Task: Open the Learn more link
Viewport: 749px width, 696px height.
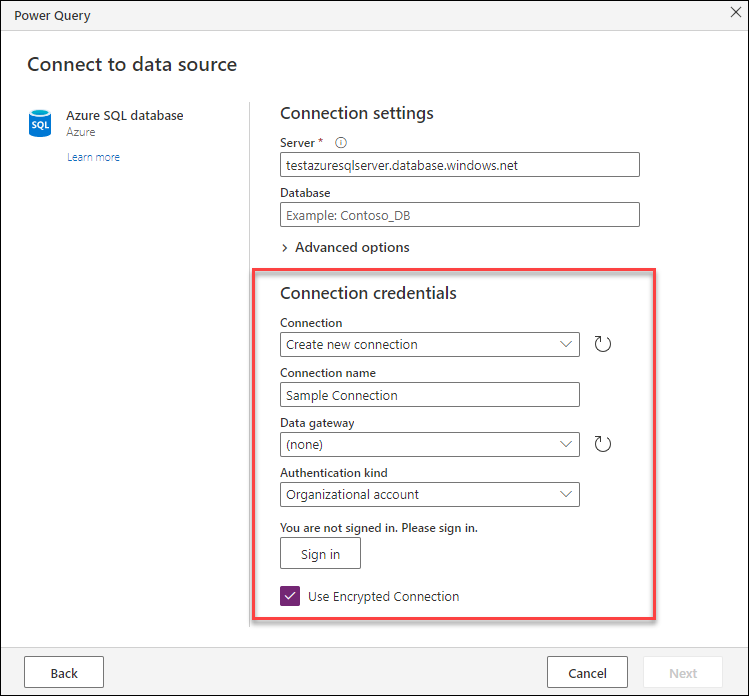Action: [93, 157]
